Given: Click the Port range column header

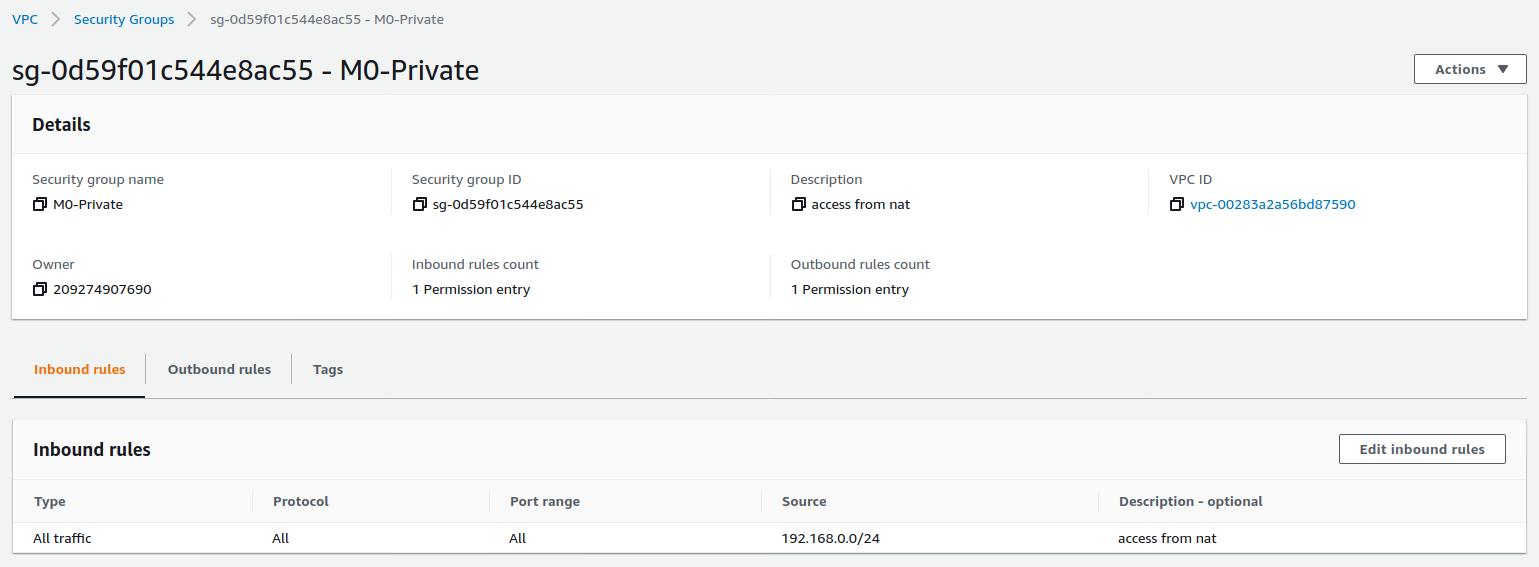Looking at the screenshot, I should 545,502.
